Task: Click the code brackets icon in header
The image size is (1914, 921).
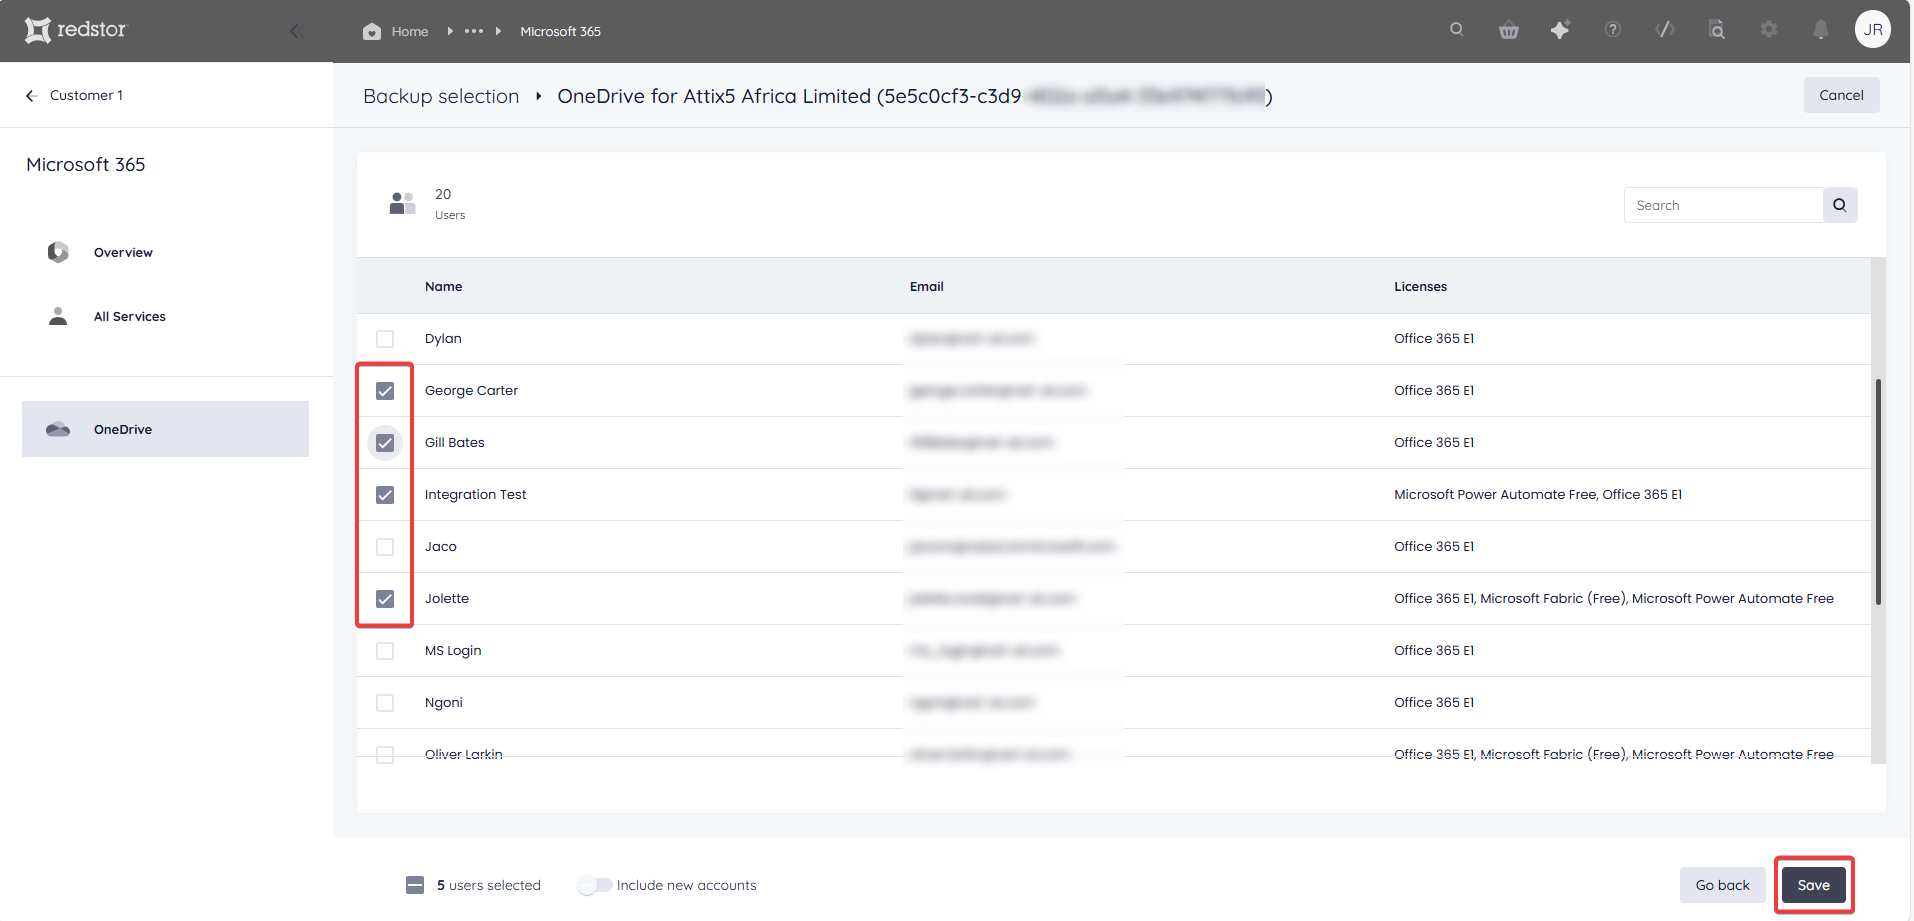Action: 1665,30
